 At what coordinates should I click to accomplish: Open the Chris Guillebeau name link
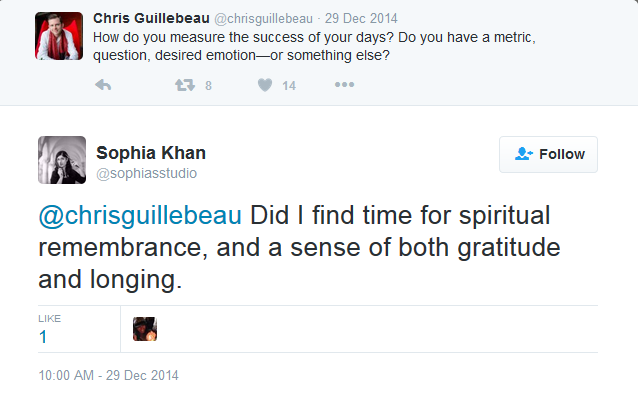pyautogui.click(x=151, y=18)
